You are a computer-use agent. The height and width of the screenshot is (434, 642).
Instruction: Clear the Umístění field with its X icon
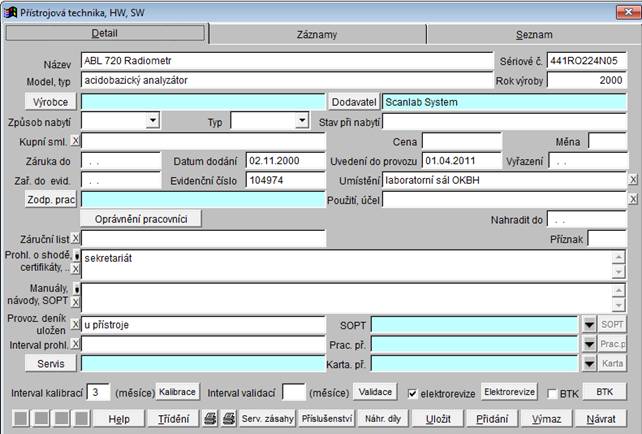pos(632,180)
